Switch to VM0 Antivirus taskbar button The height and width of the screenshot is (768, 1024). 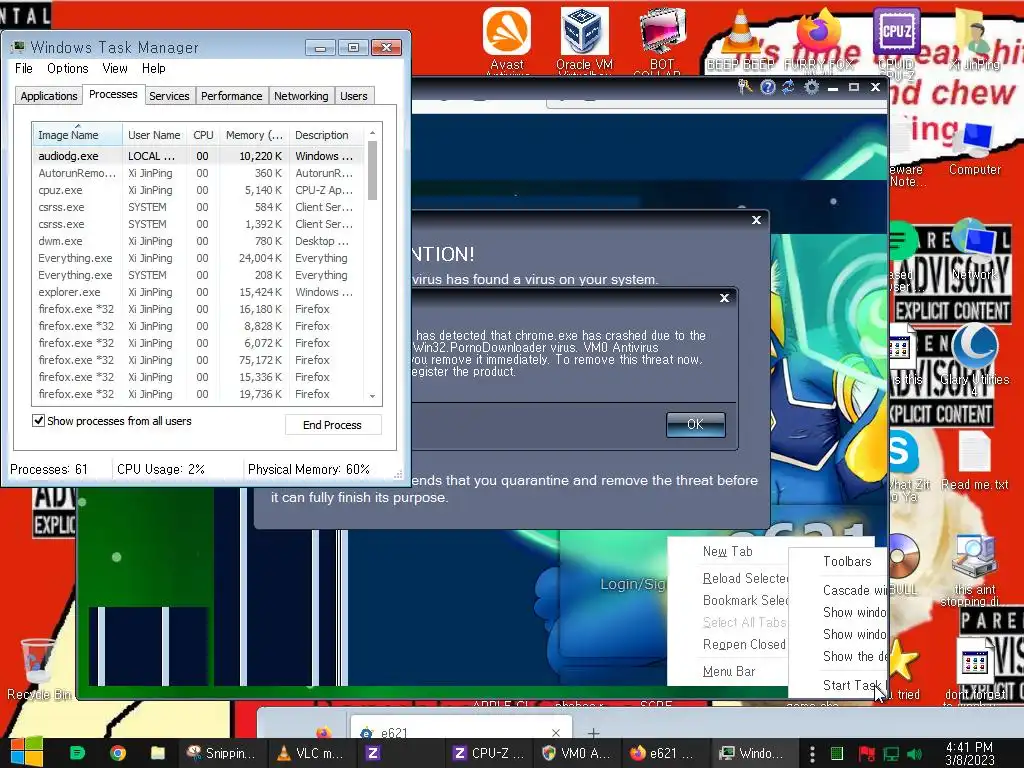click(577, 753)
